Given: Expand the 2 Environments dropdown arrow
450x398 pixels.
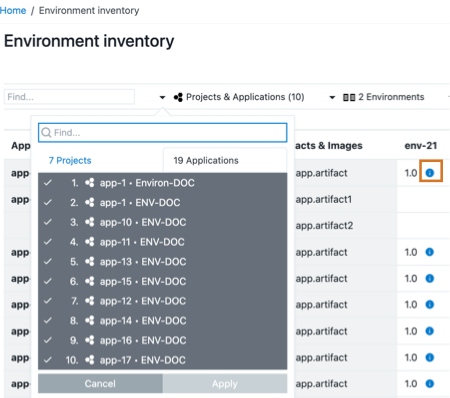Looking at the screenshot, I should [332, 97].
